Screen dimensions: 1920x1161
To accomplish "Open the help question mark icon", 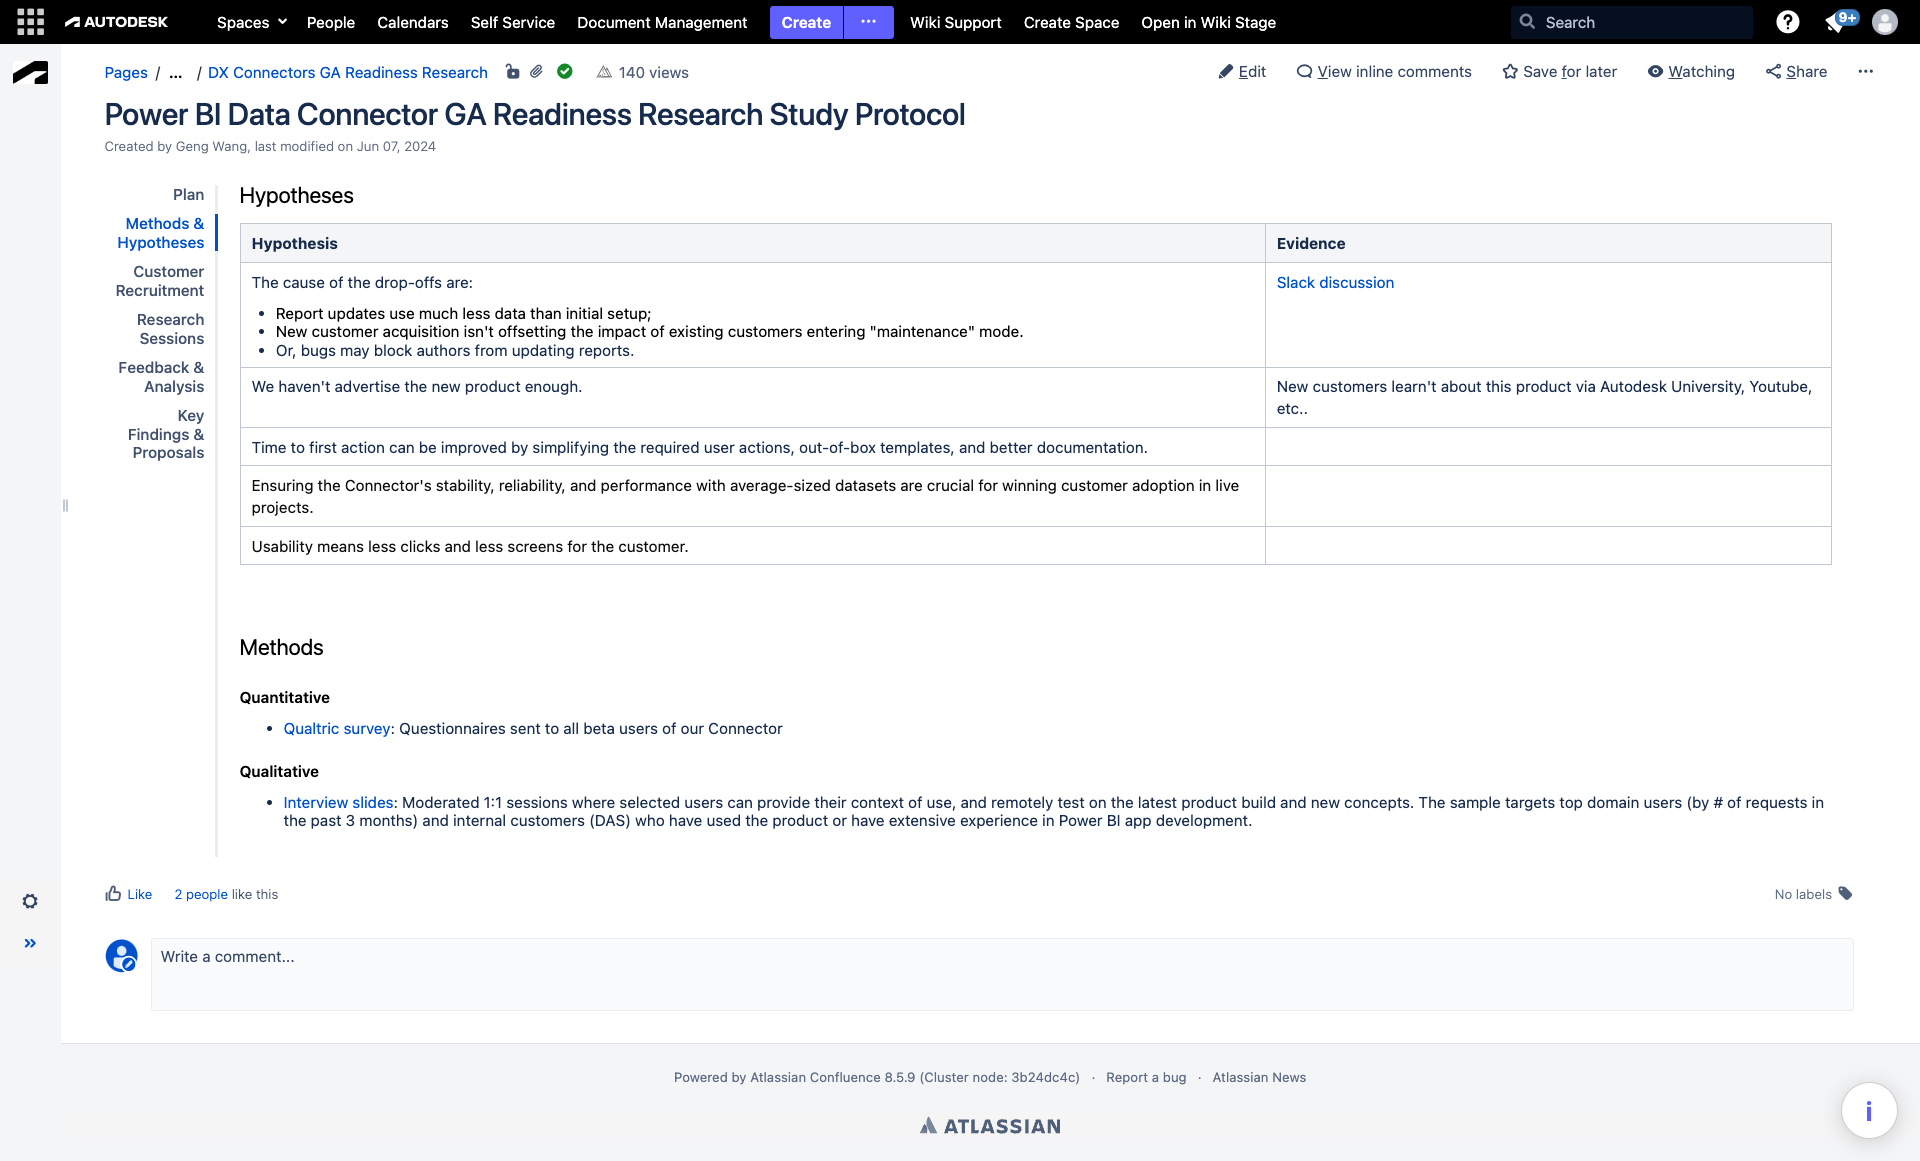I will [x=1788, y=22].
